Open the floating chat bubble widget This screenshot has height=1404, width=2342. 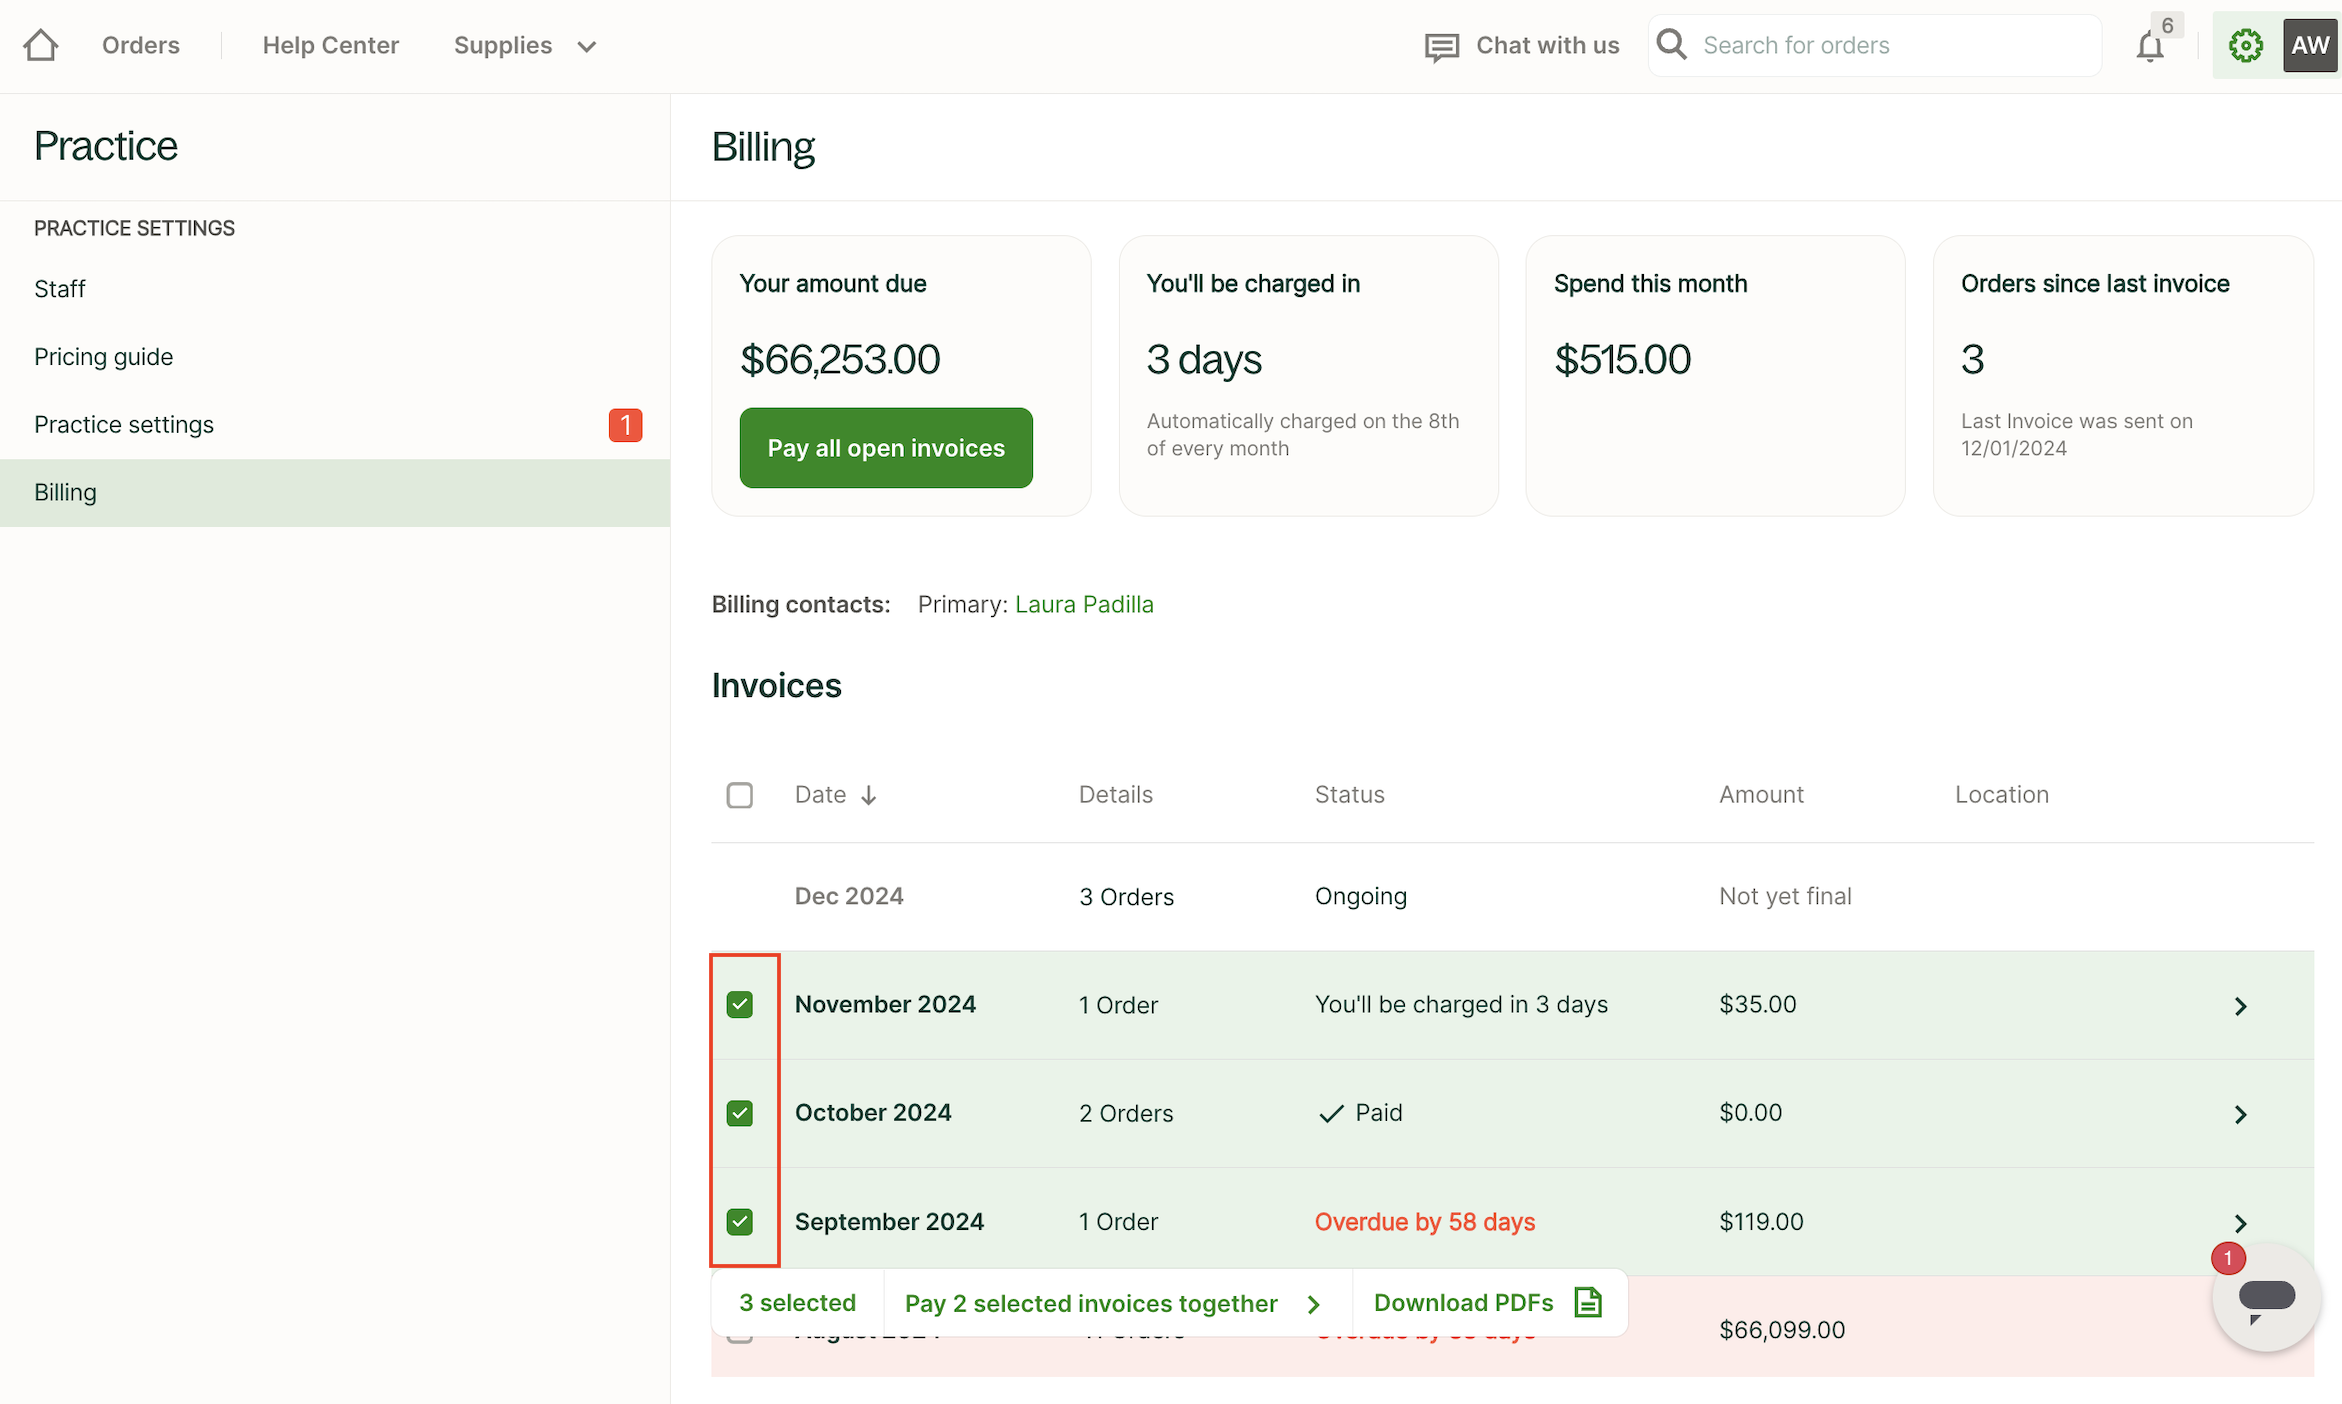2266,1298
